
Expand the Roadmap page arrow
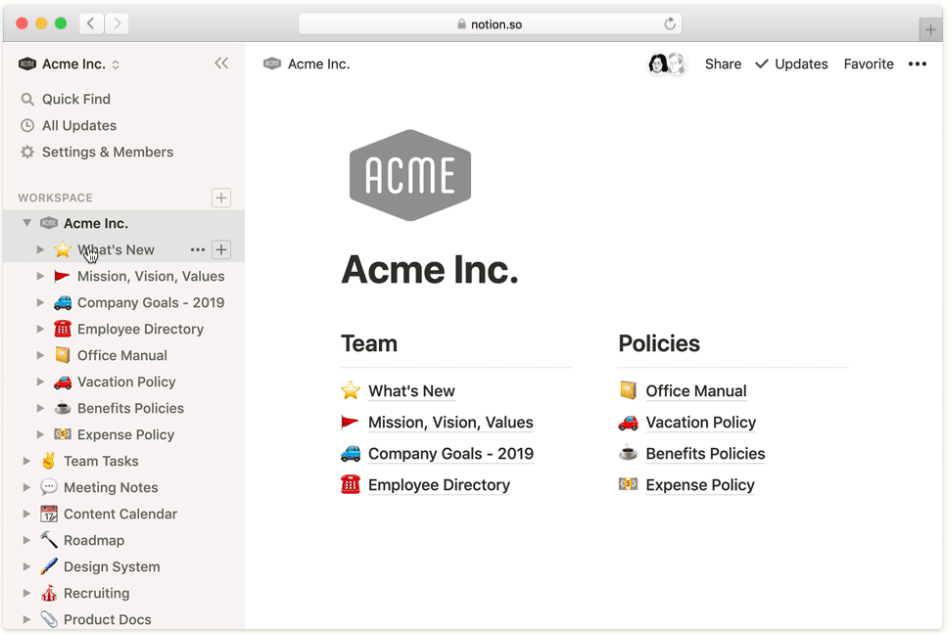(x=27, y=540)
